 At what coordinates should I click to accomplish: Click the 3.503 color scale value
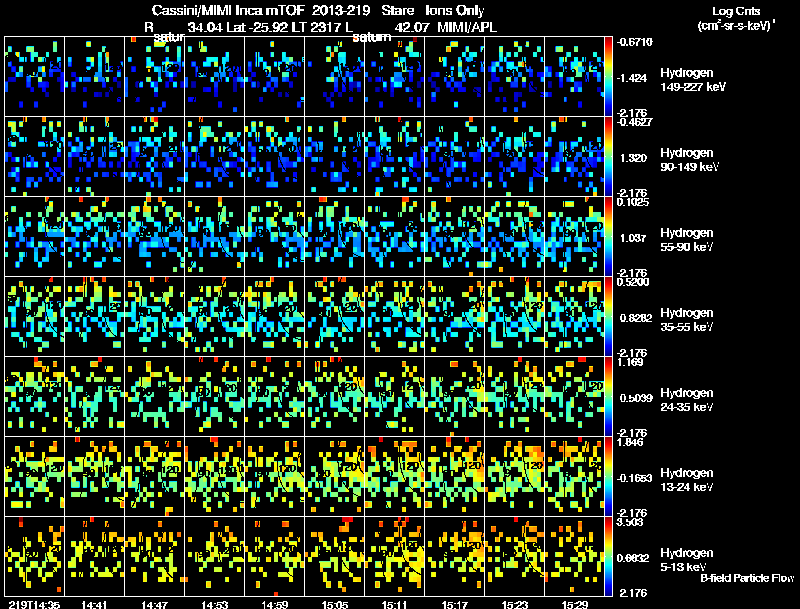(x=631, y=522)
